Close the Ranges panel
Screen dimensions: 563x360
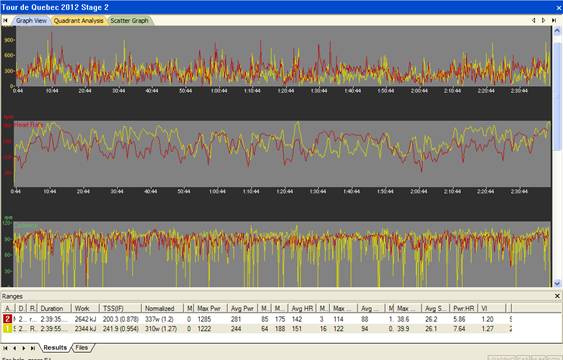tap(557, 296)
